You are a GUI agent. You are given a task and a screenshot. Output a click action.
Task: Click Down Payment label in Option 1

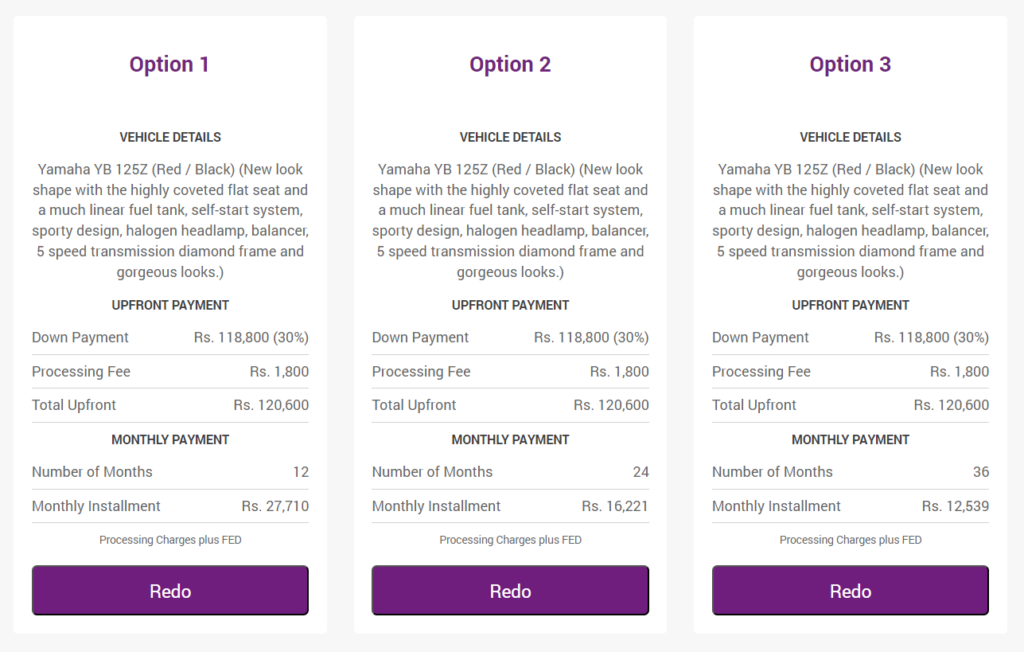pyautogui.click(x=80, y=337)
